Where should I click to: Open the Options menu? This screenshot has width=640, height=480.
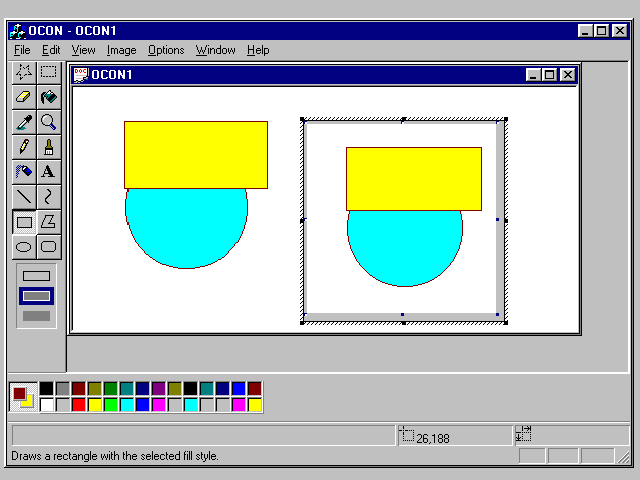166,50
